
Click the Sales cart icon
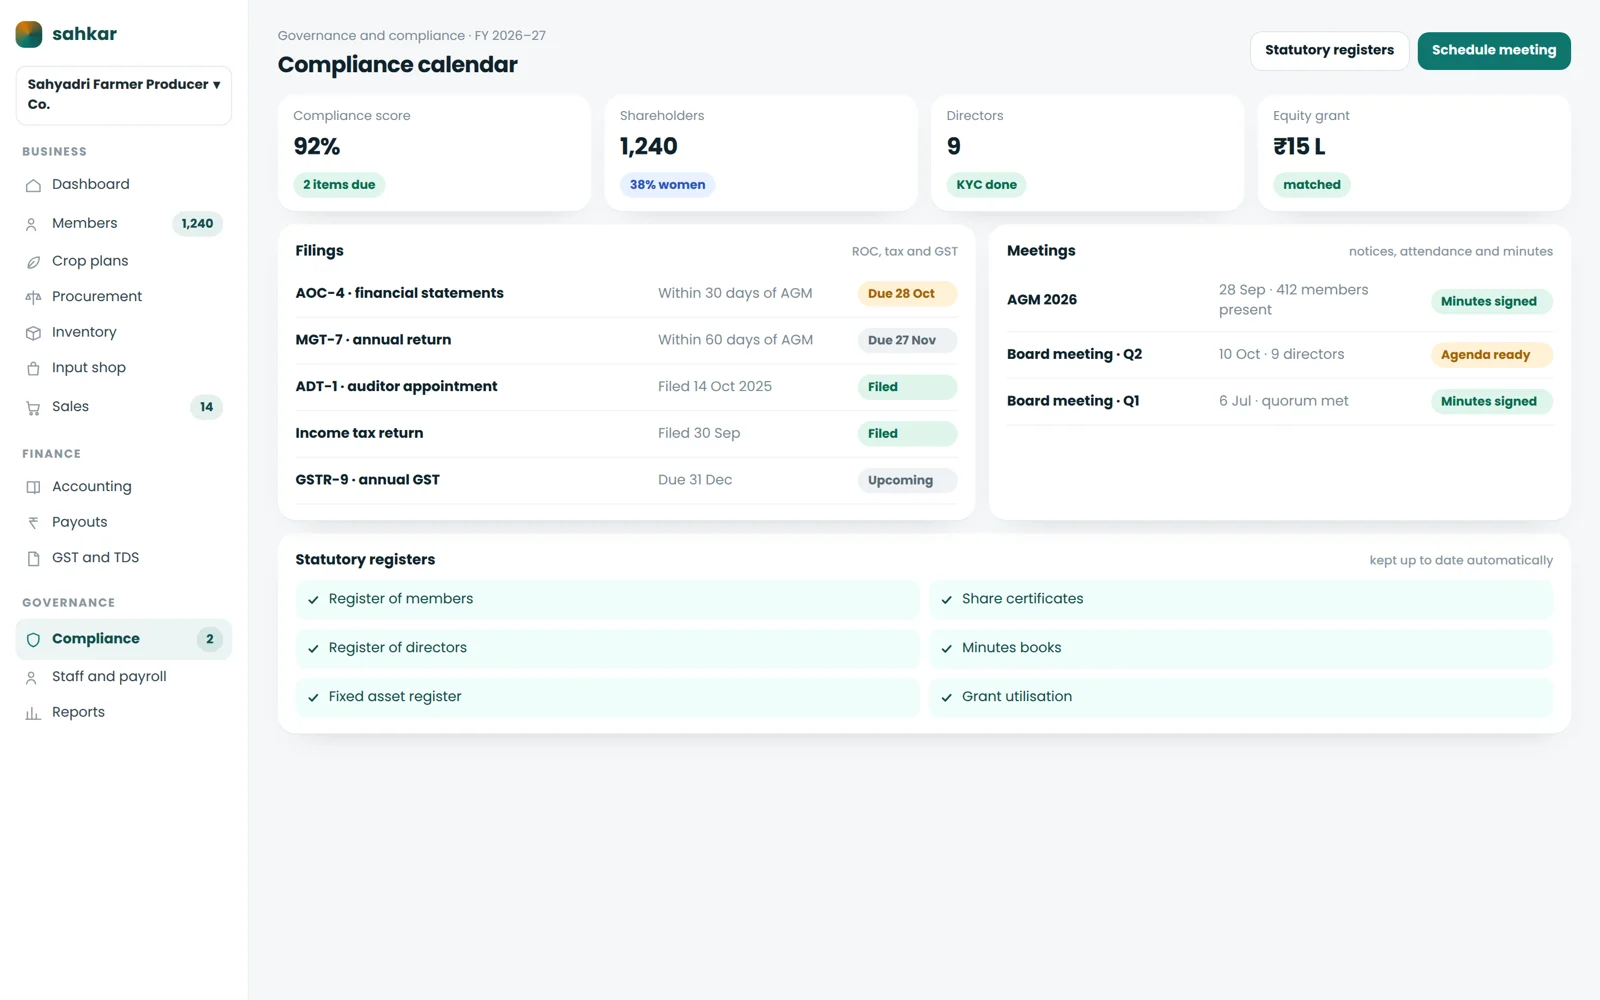(33, 407)
